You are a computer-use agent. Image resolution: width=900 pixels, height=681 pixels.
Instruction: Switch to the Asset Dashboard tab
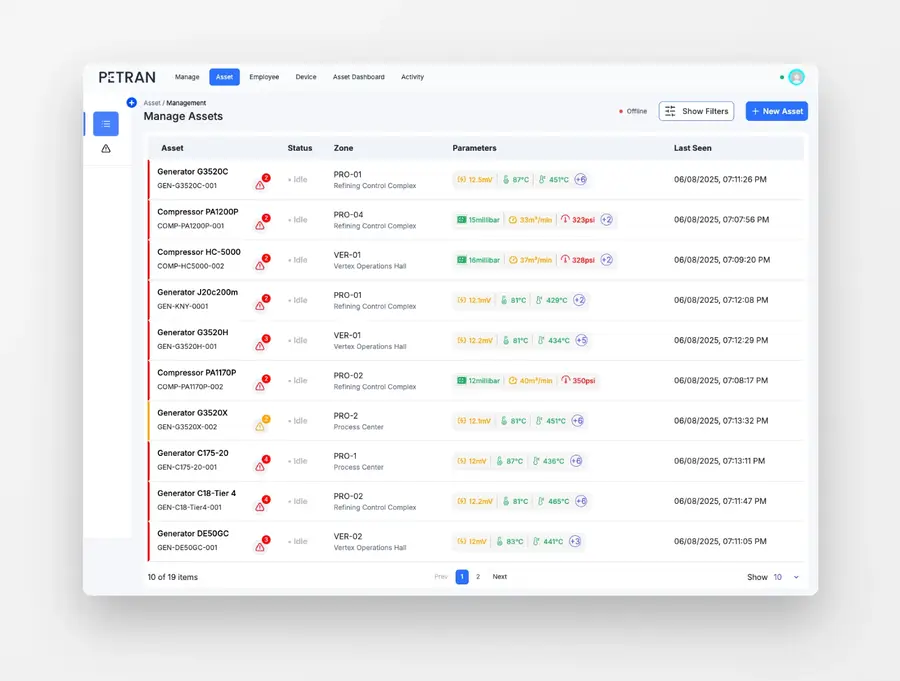(x=359, y=77)
